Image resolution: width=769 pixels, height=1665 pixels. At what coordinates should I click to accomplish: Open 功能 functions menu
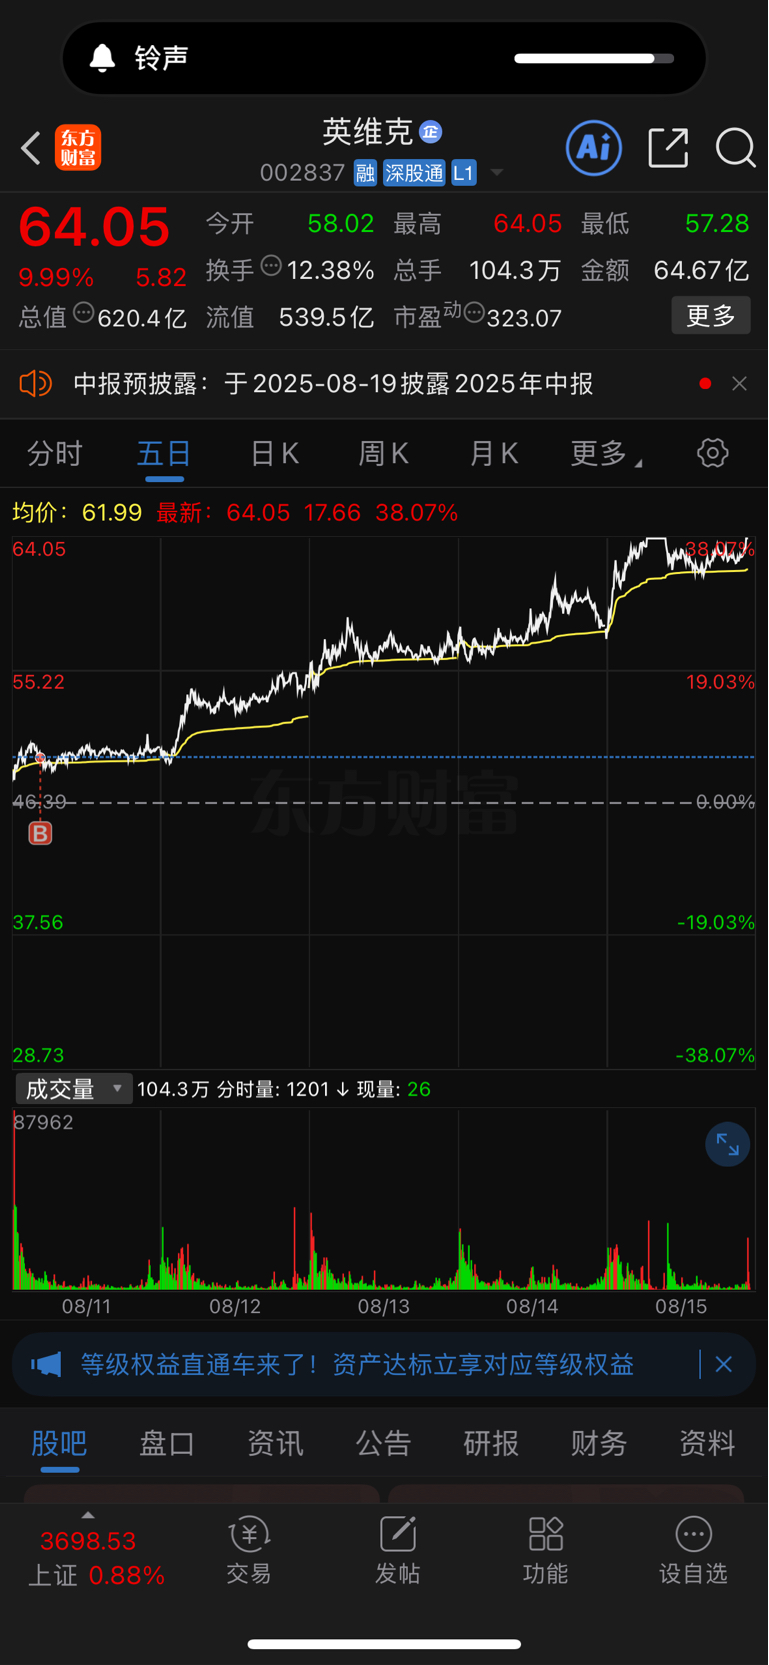pyautogui.click(x=546, y=1551)
